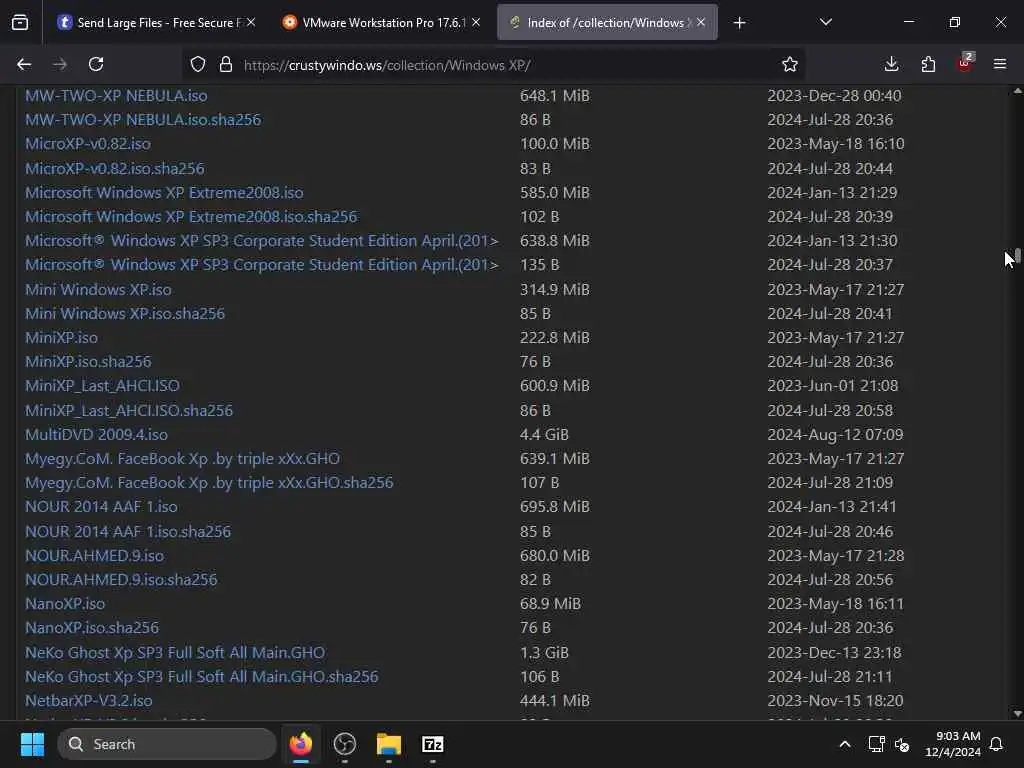Screen dimensions: 1024x768
Task: Close the Index of /collection tab
Action: point(701,22)
